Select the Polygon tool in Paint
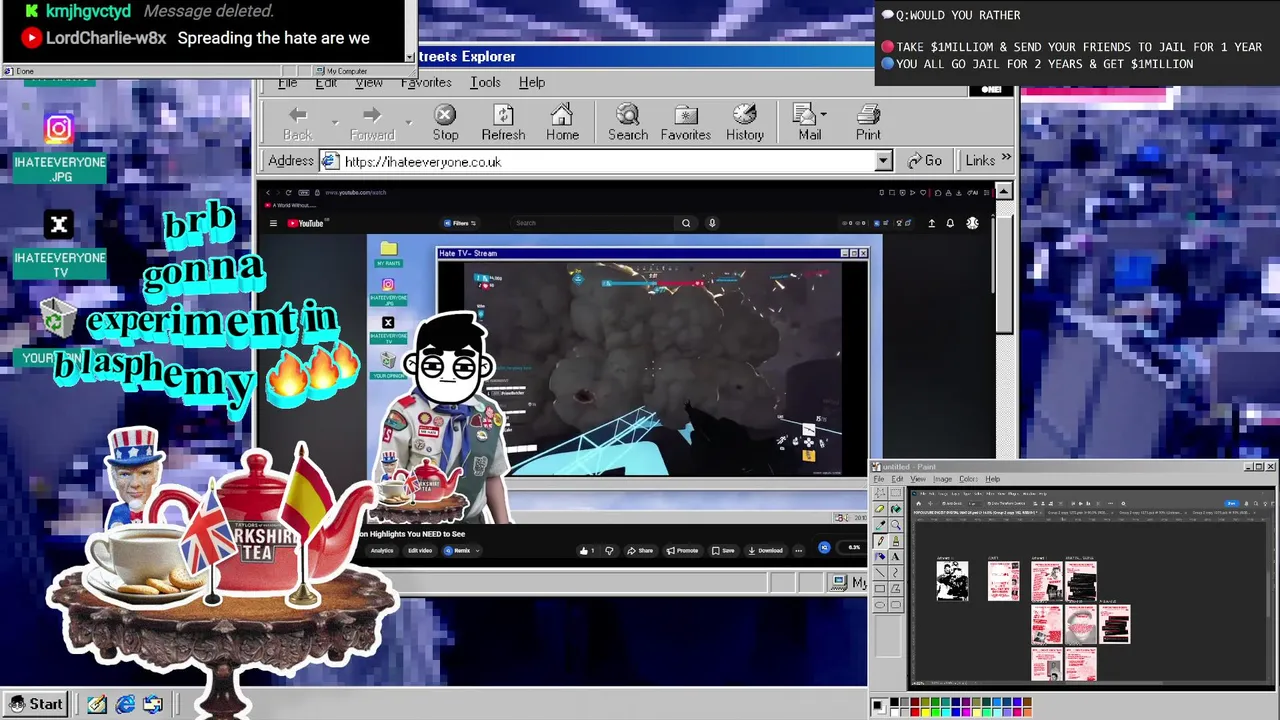The image size is (1280, 720). pyautogui.click(x=896, y=589)
